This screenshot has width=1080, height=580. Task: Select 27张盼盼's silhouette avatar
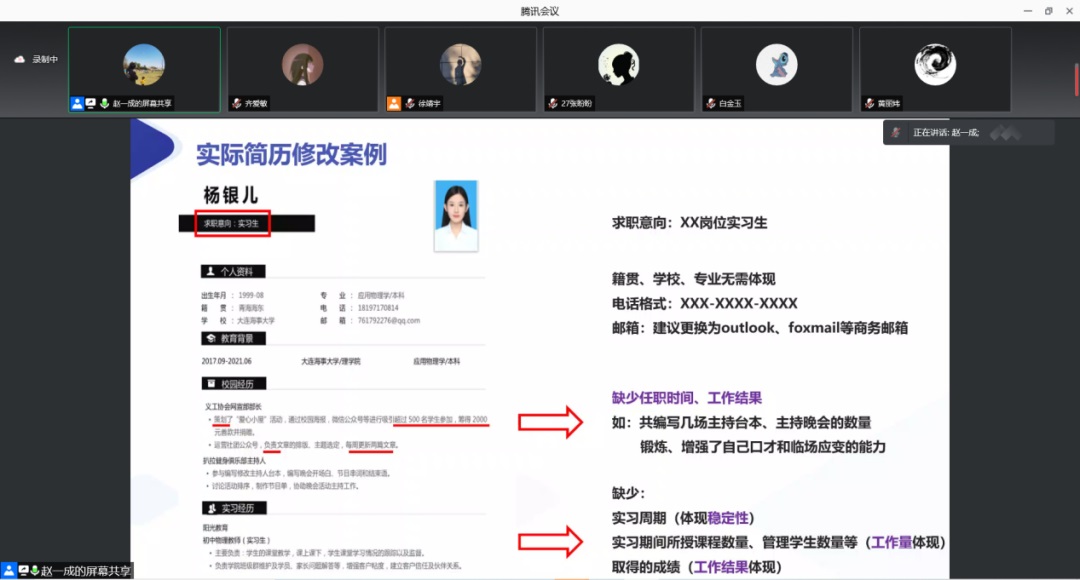(618, 65)
